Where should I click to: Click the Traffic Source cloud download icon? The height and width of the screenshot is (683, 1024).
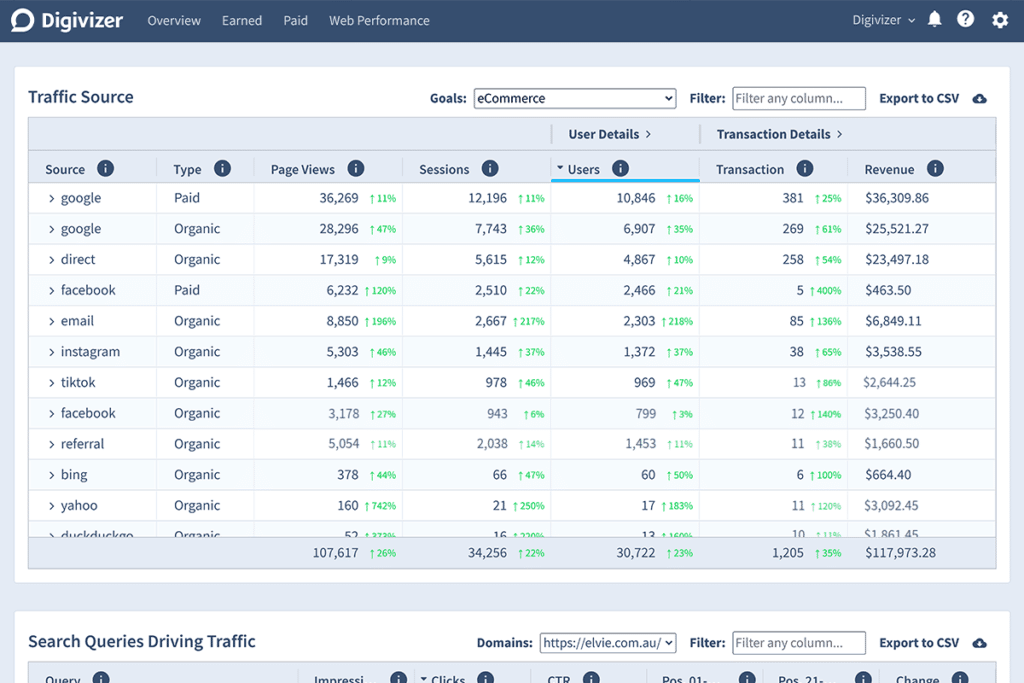[980, 98]
